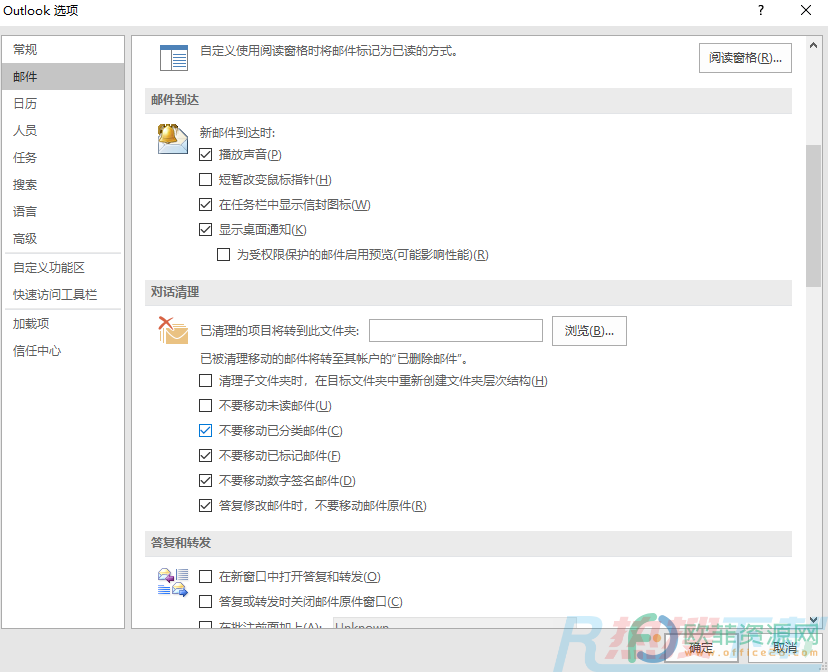Open 自定义功能区 category
Screen dimensions: 828x672
(63, 268)
